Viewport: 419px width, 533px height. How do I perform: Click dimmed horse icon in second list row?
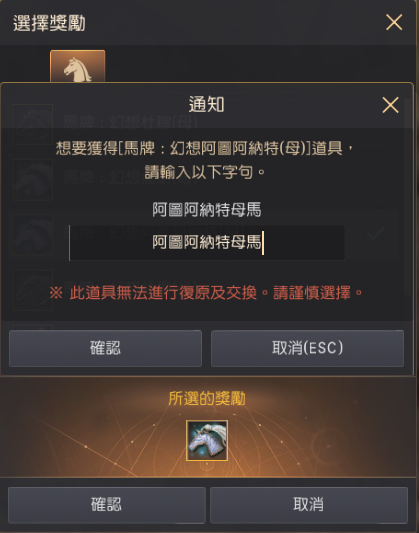[33, 180]
